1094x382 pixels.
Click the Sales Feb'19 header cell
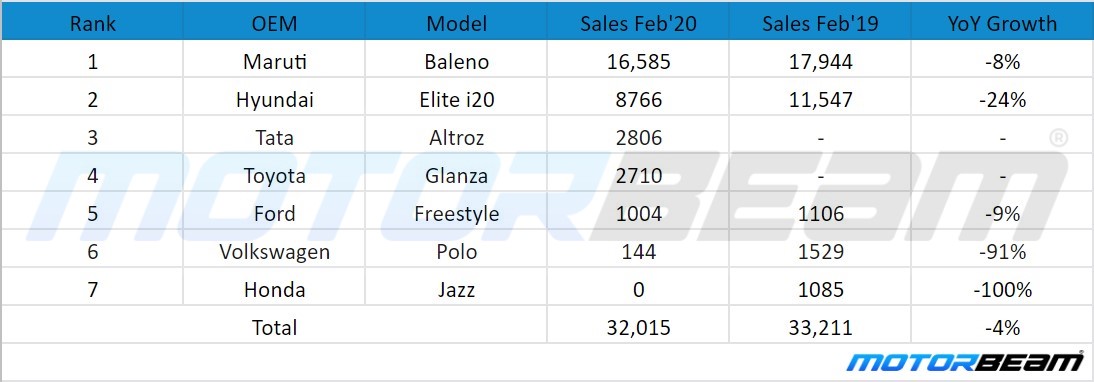[x=820, y=24]
